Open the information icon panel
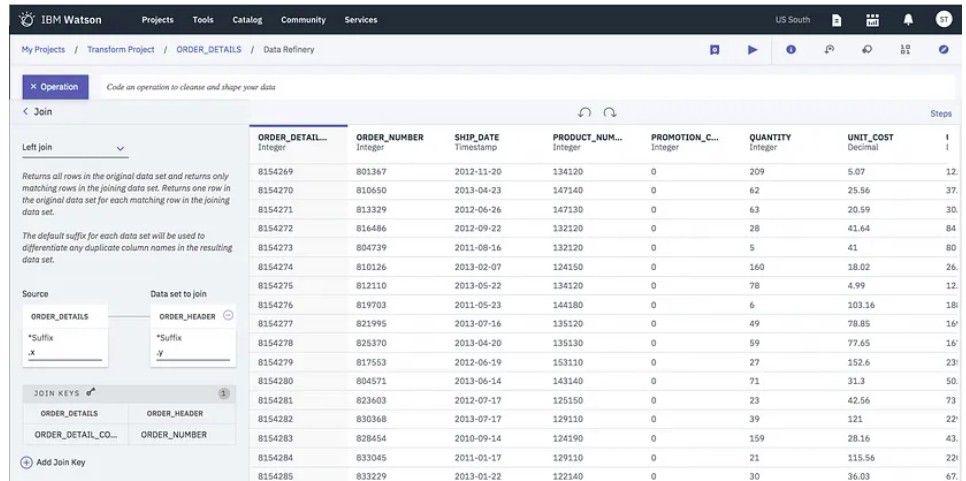 [791, 50]
